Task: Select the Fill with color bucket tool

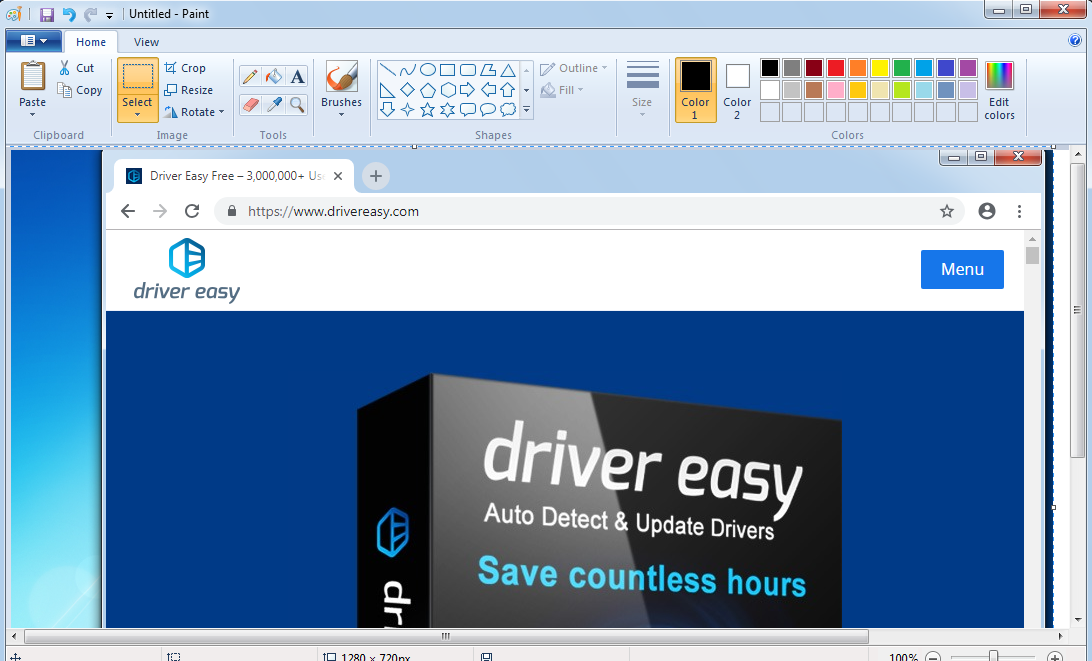Action: [274, 76]
